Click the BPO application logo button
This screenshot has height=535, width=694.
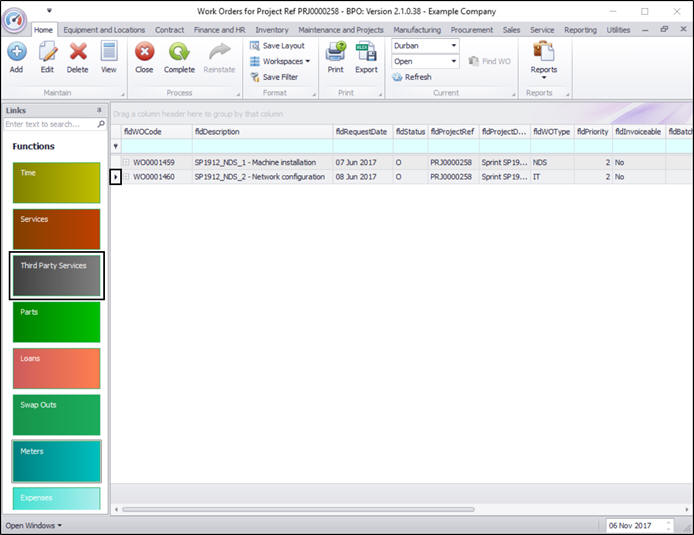coord(14,20)
